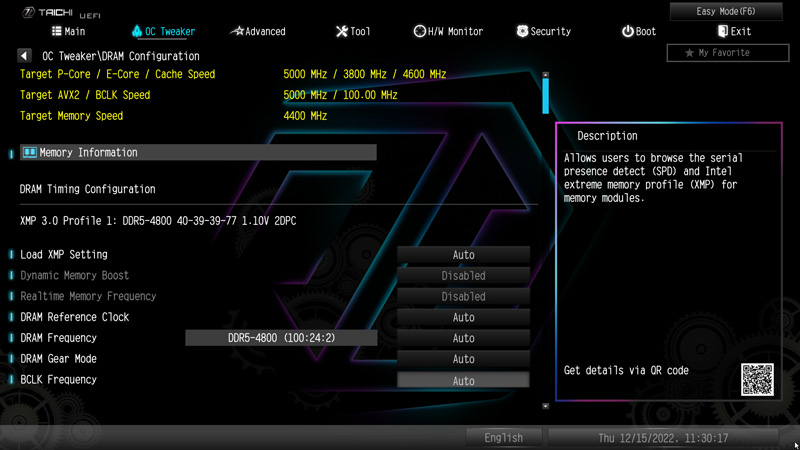
Task: Open the Main tab
Action: point(66,32)
